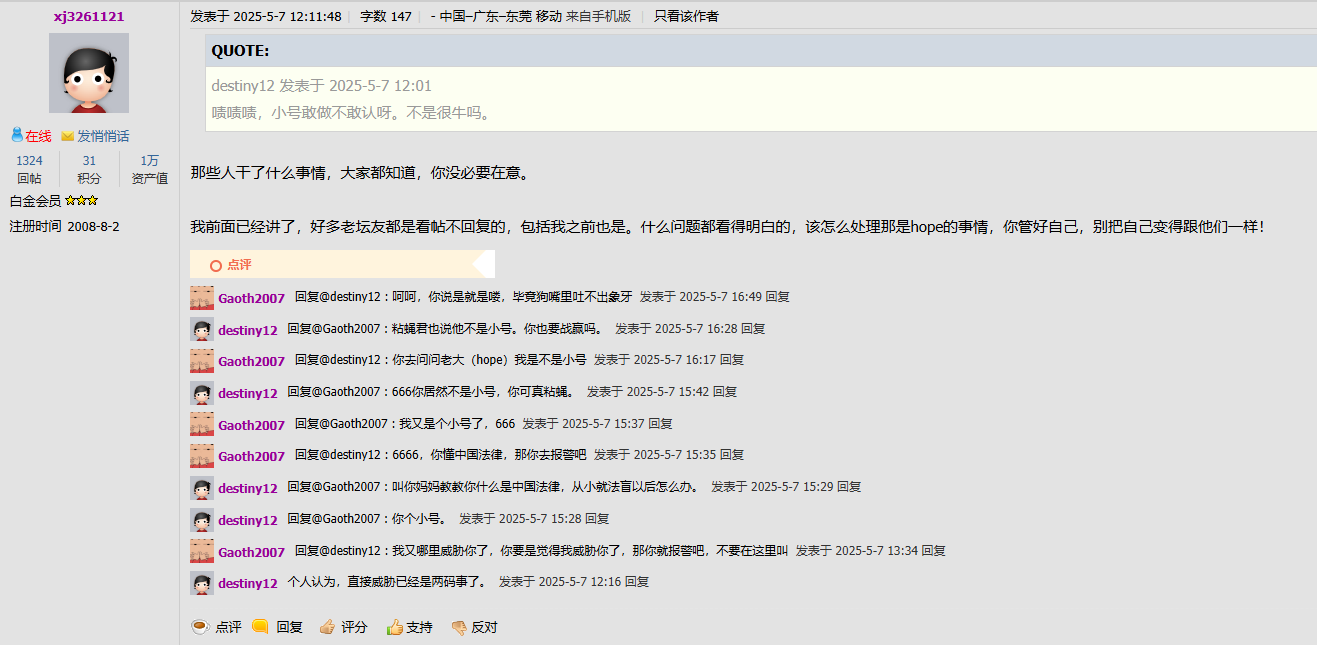The height and width of the screenshot is (645, 1317).
Task: Click the blue 在线 status icon
Action: pyautogui.click(x=17, y=135)
